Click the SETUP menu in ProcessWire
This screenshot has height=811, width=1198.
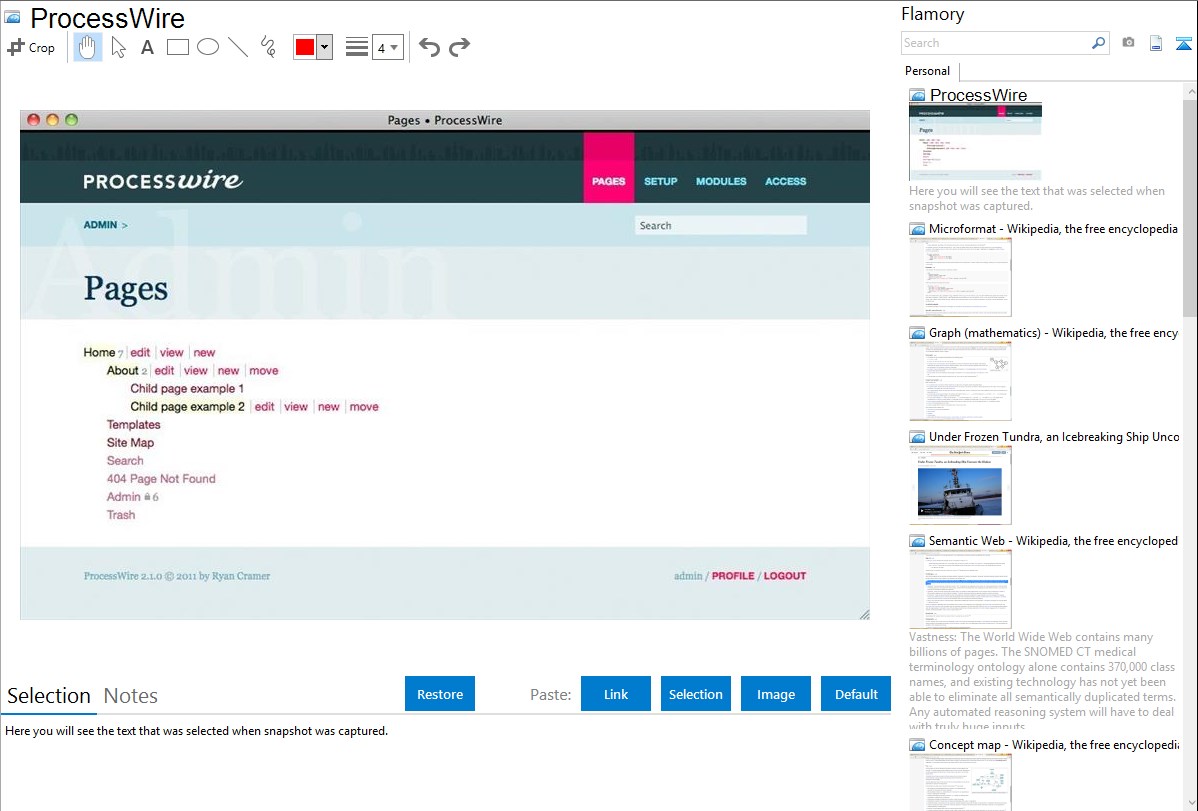[x=661, y=181]
